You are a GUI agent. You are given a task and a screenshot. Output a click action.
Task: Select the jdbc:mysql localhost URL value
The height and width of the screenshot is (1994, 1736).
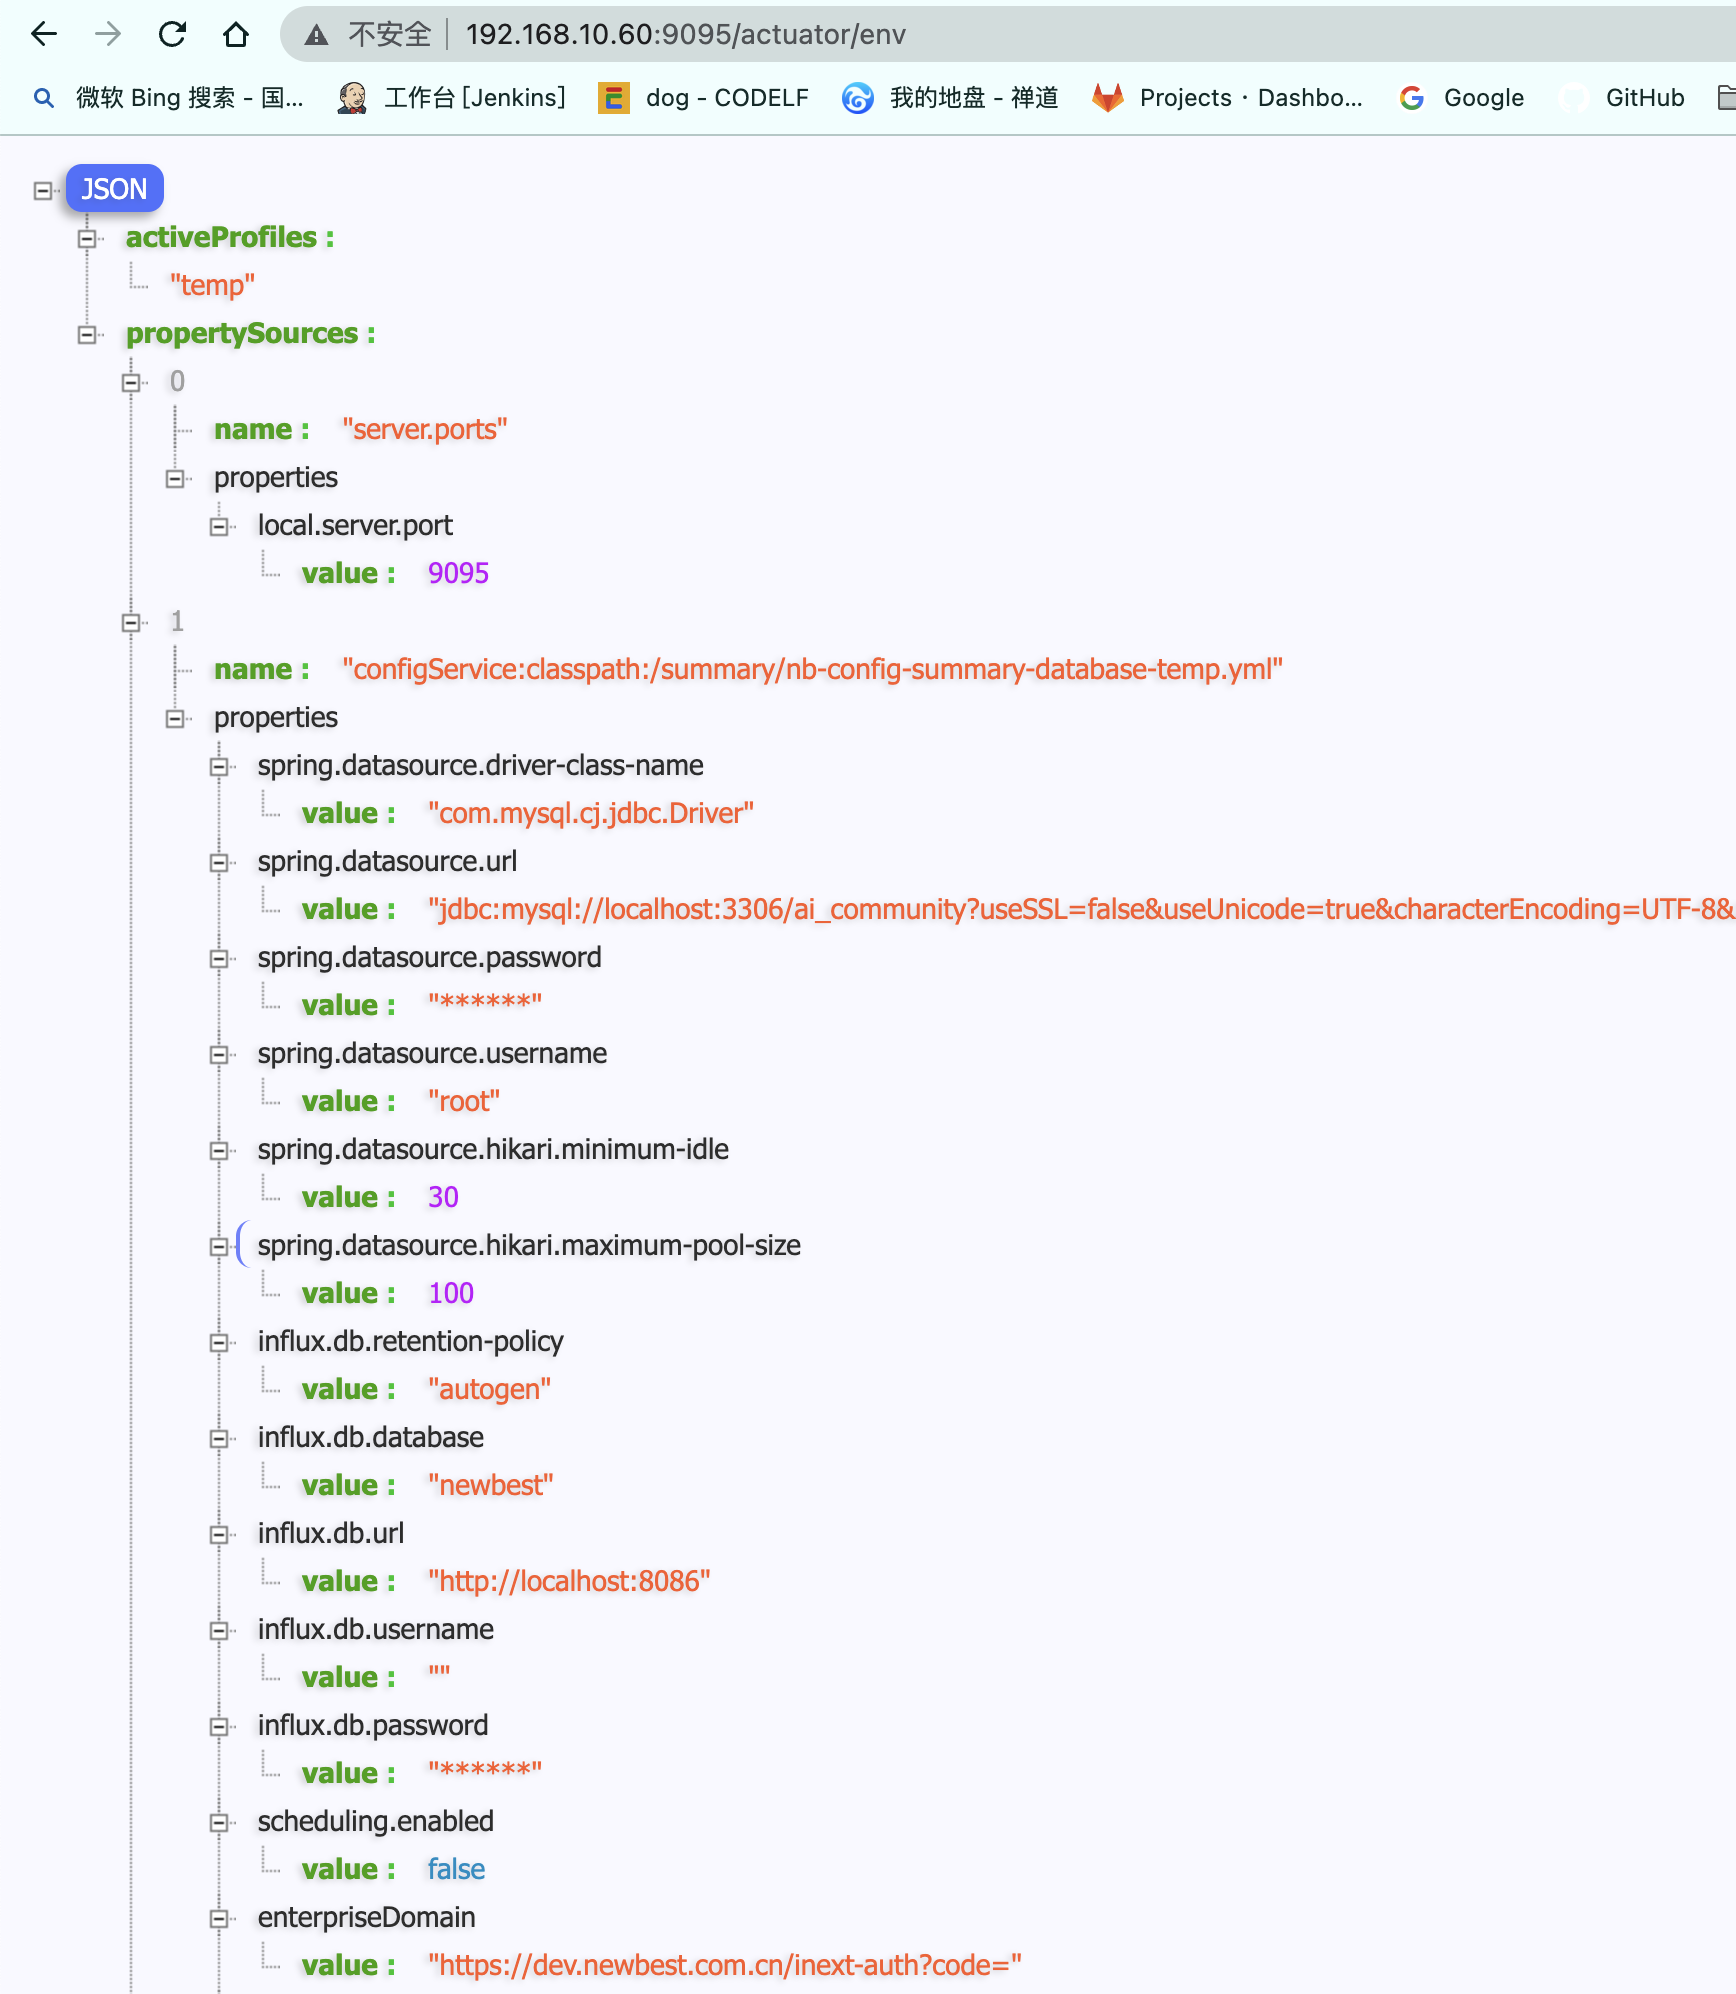point(1081,909)
